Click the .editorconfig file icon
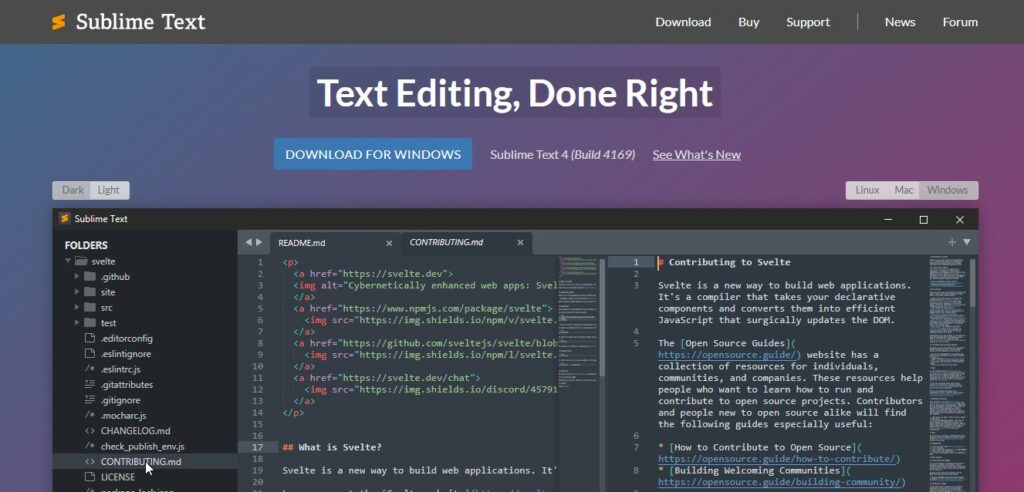Image resolution: width=1024 pixels, height=492 pixels. click(90, 338)
